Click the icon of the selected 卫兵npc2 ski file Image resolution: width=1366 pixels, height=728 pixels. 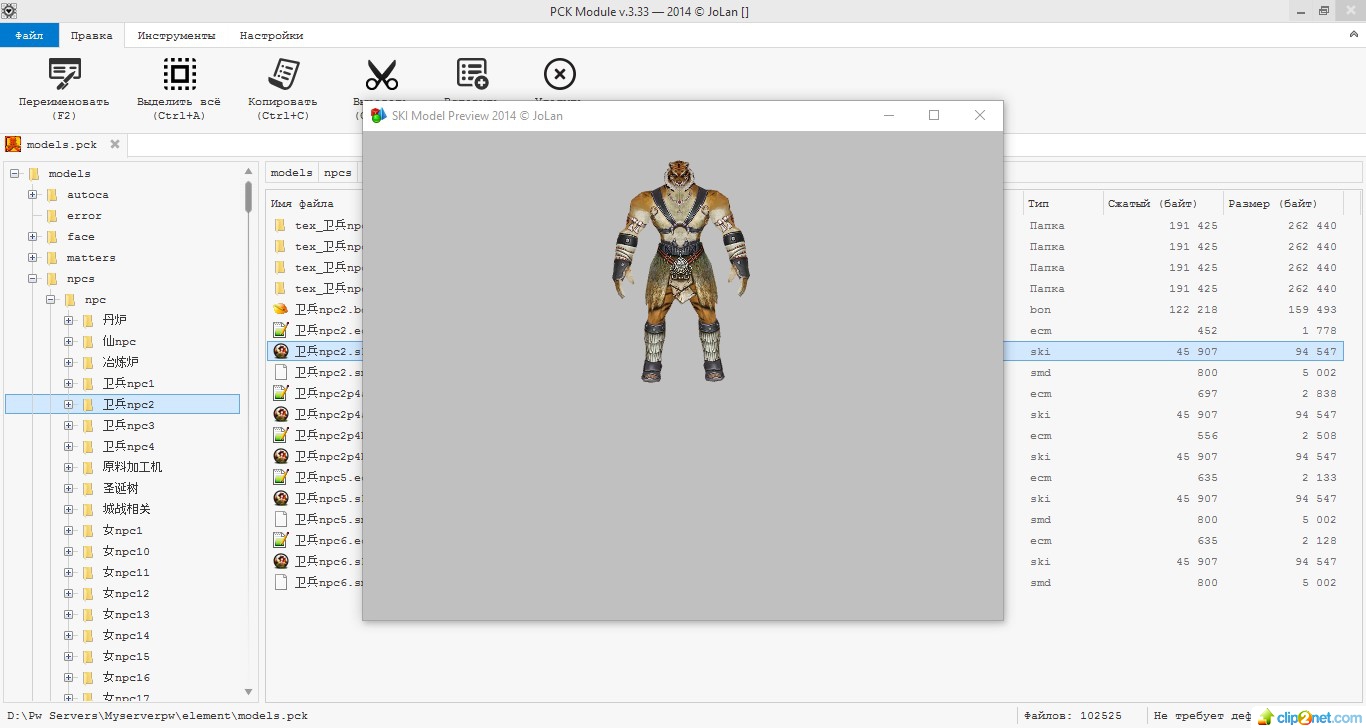pos(281,352)
